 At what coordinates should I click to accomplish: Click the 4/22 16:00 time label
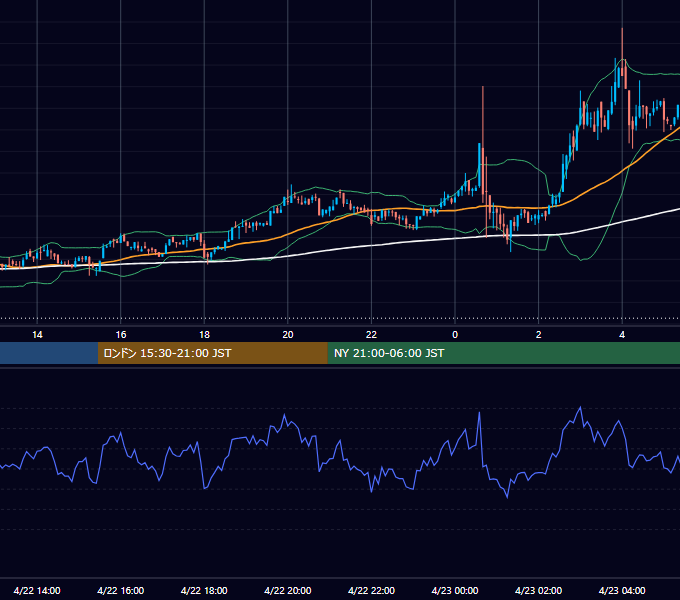[121, 590]
